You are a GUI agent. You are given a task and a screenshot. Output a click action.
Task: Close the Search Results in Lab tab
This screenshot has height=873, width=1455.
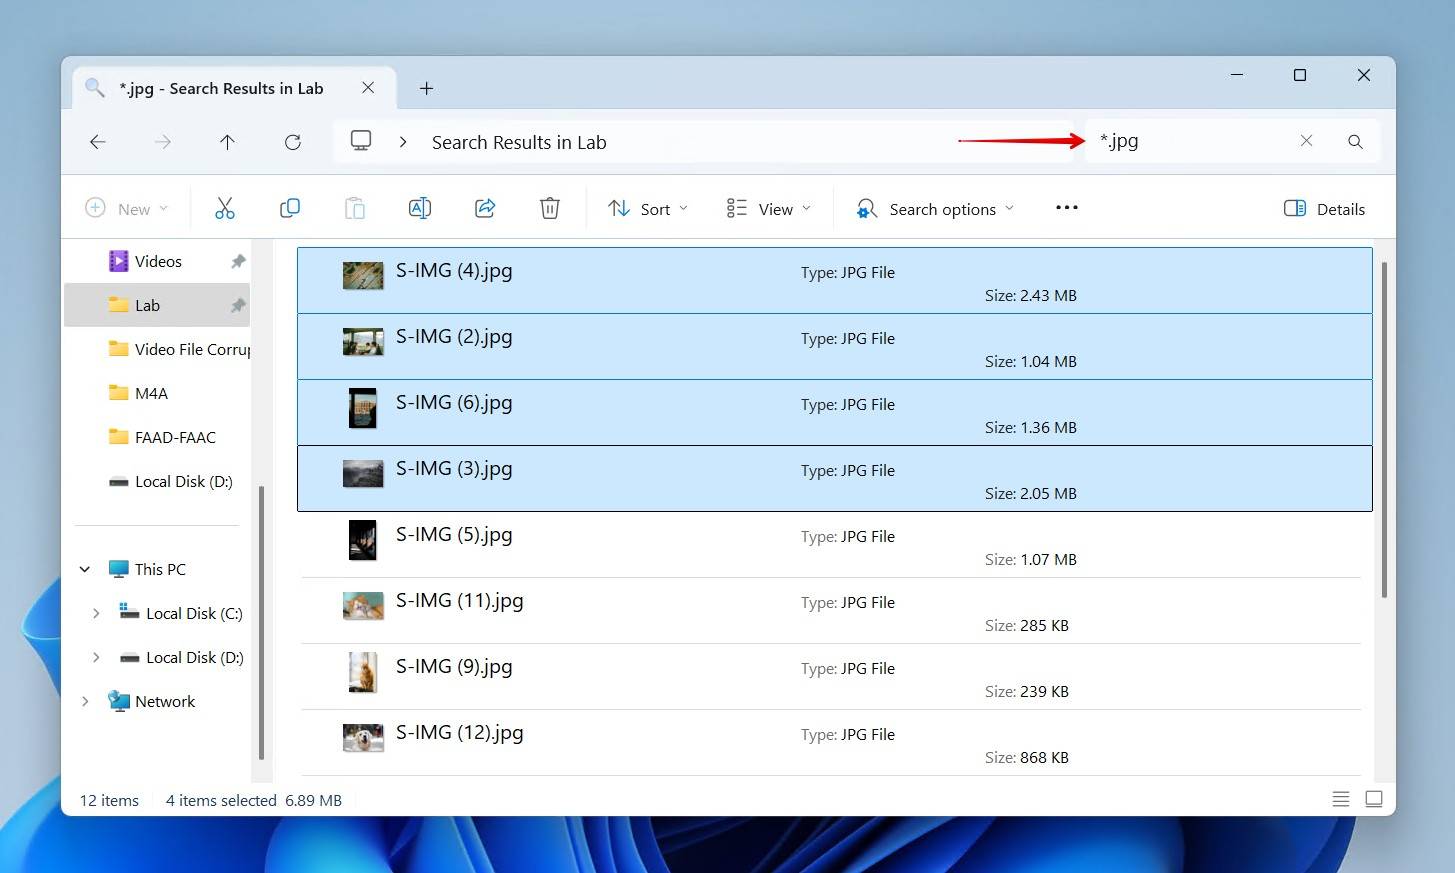[x=368, y=88]
